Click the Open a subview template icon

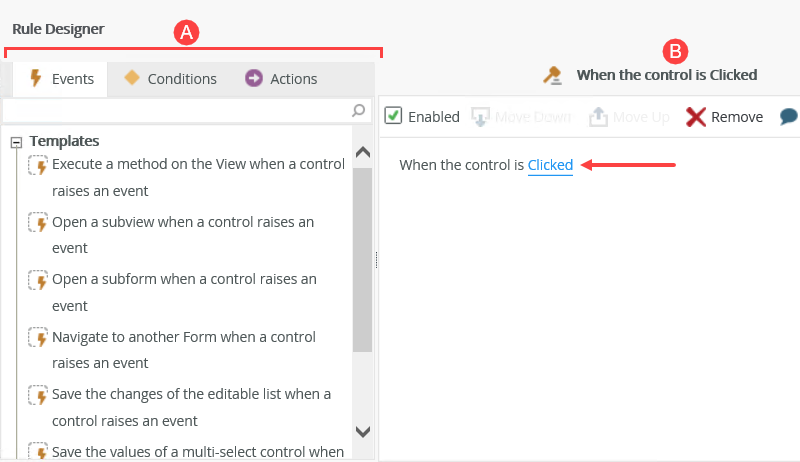point(38,222)
